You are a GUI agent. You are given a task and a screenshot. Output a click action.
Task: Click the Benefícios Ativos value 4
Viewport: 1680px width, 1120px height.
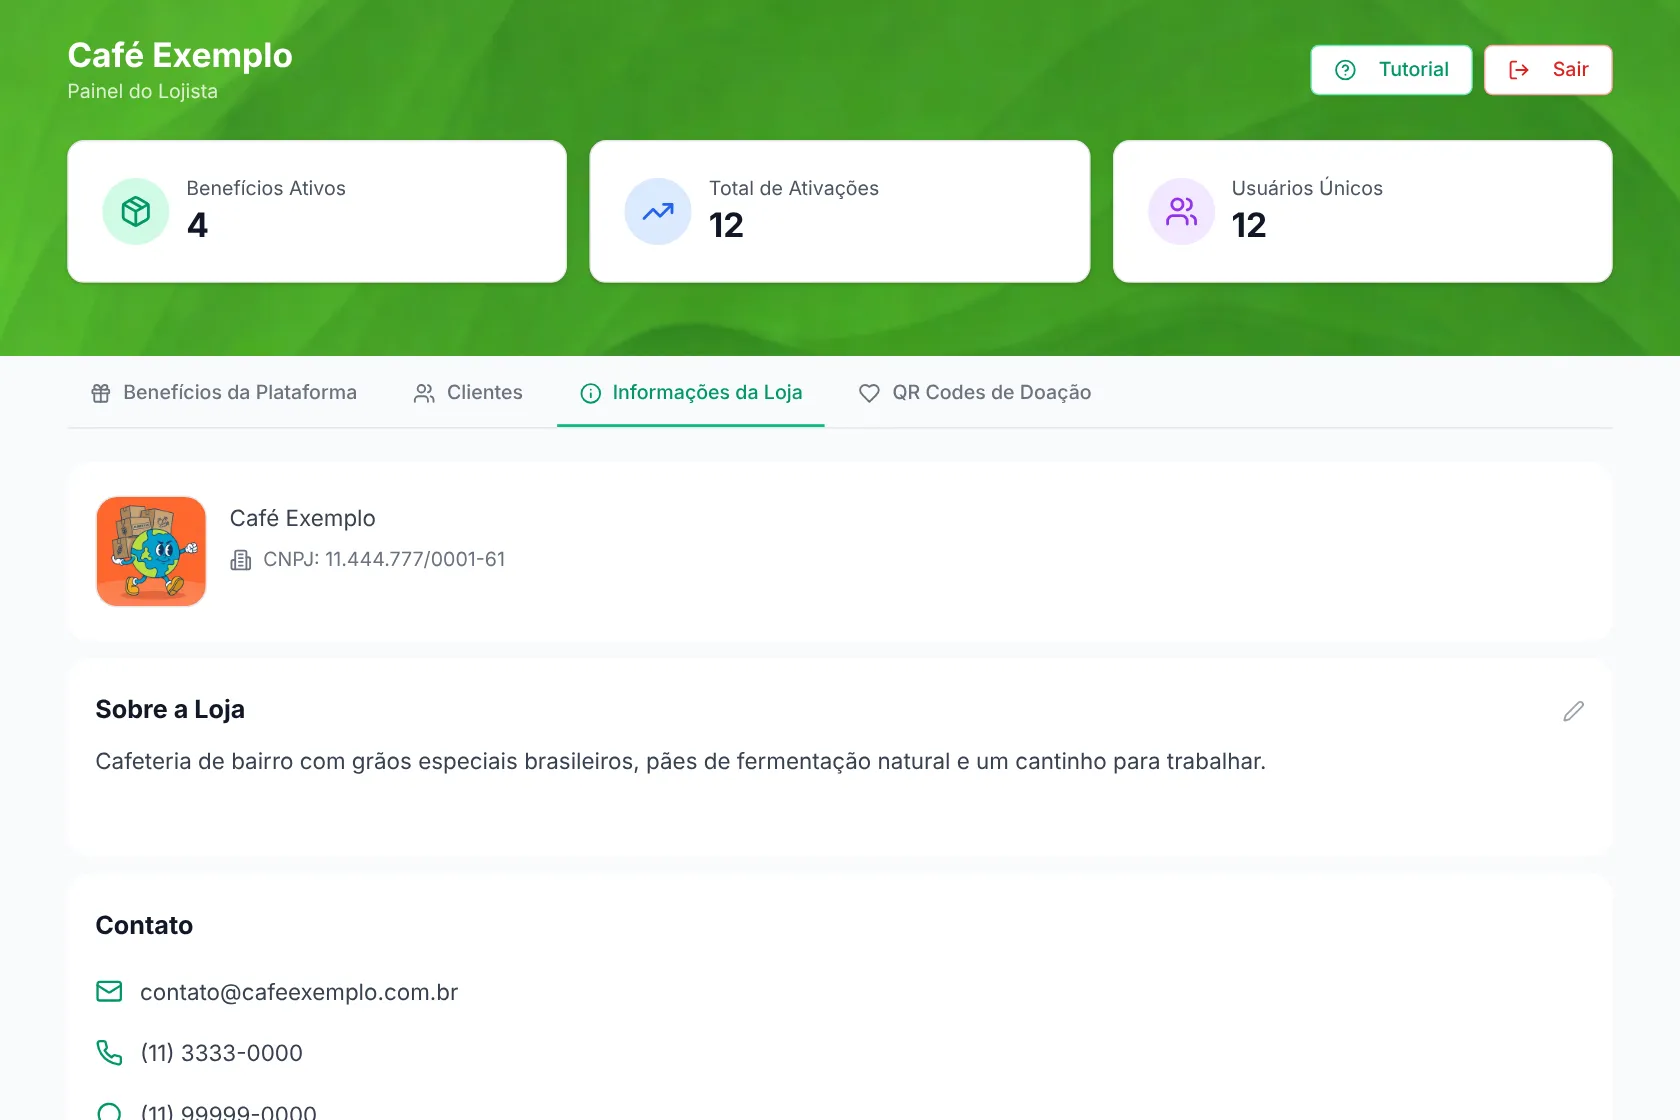tap(198, 225)
